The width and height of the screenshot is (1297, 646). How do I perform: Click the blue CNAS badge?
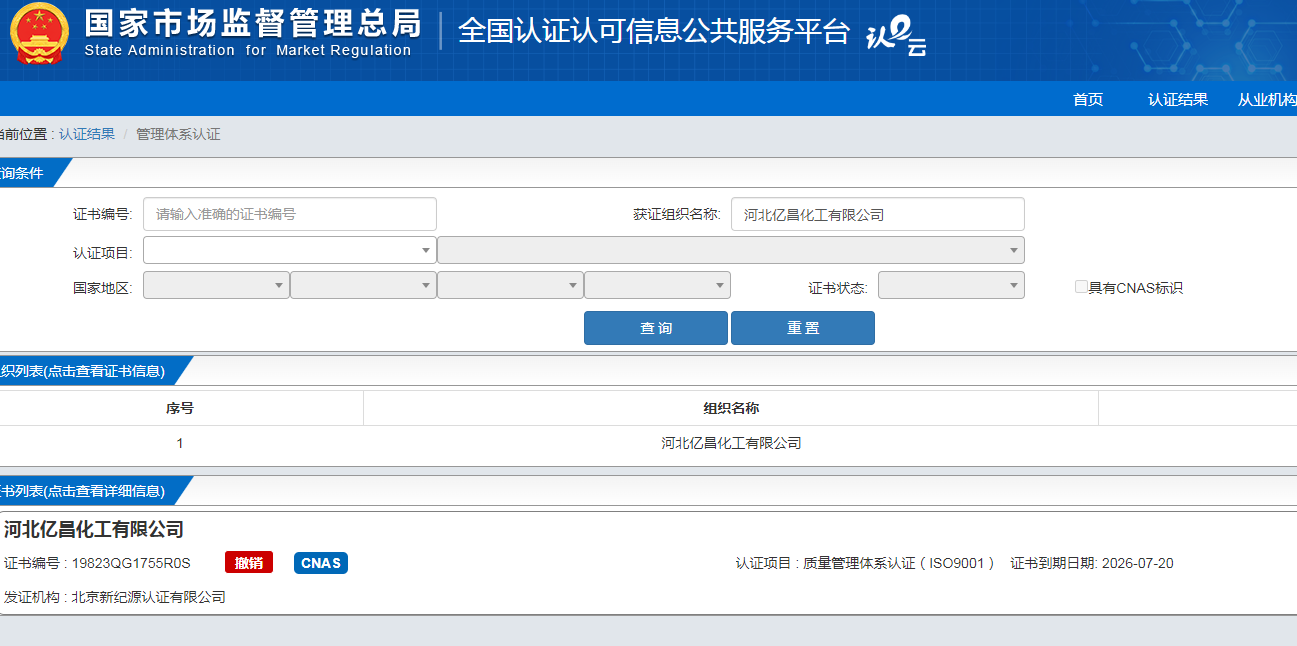click(321, 563)
